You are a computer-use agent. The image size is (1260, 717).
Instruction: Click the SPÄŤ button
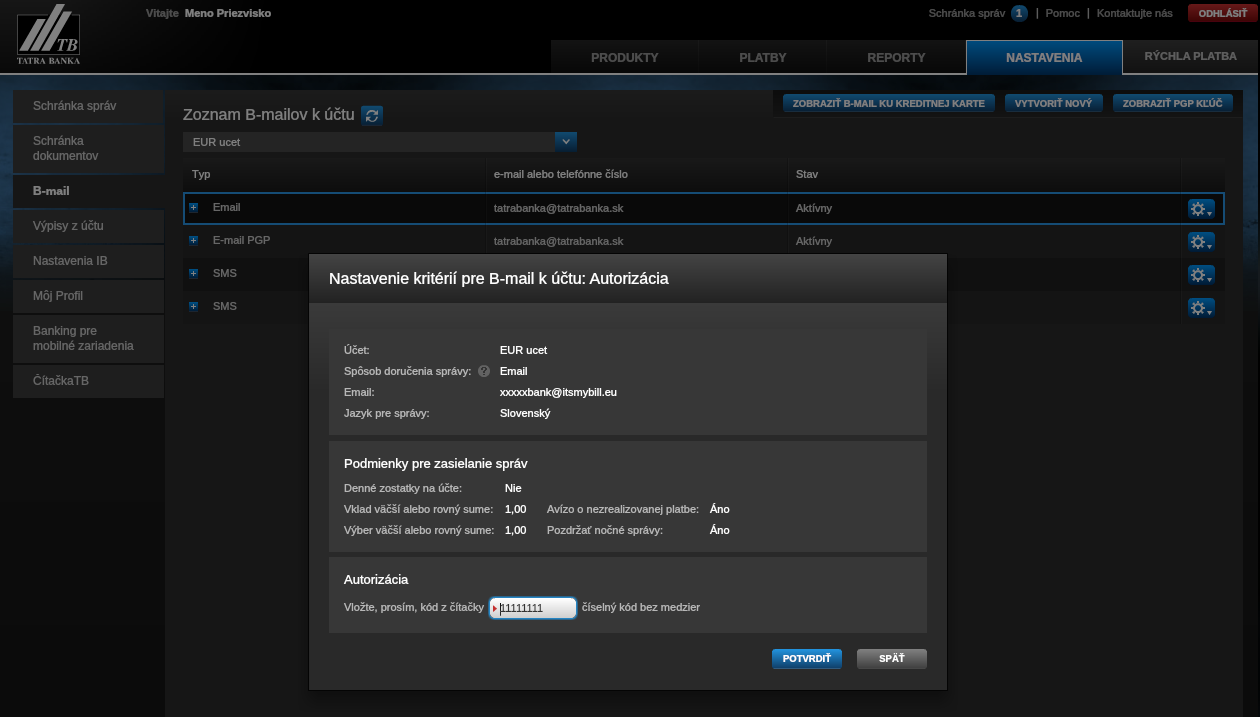pos(891,658)
